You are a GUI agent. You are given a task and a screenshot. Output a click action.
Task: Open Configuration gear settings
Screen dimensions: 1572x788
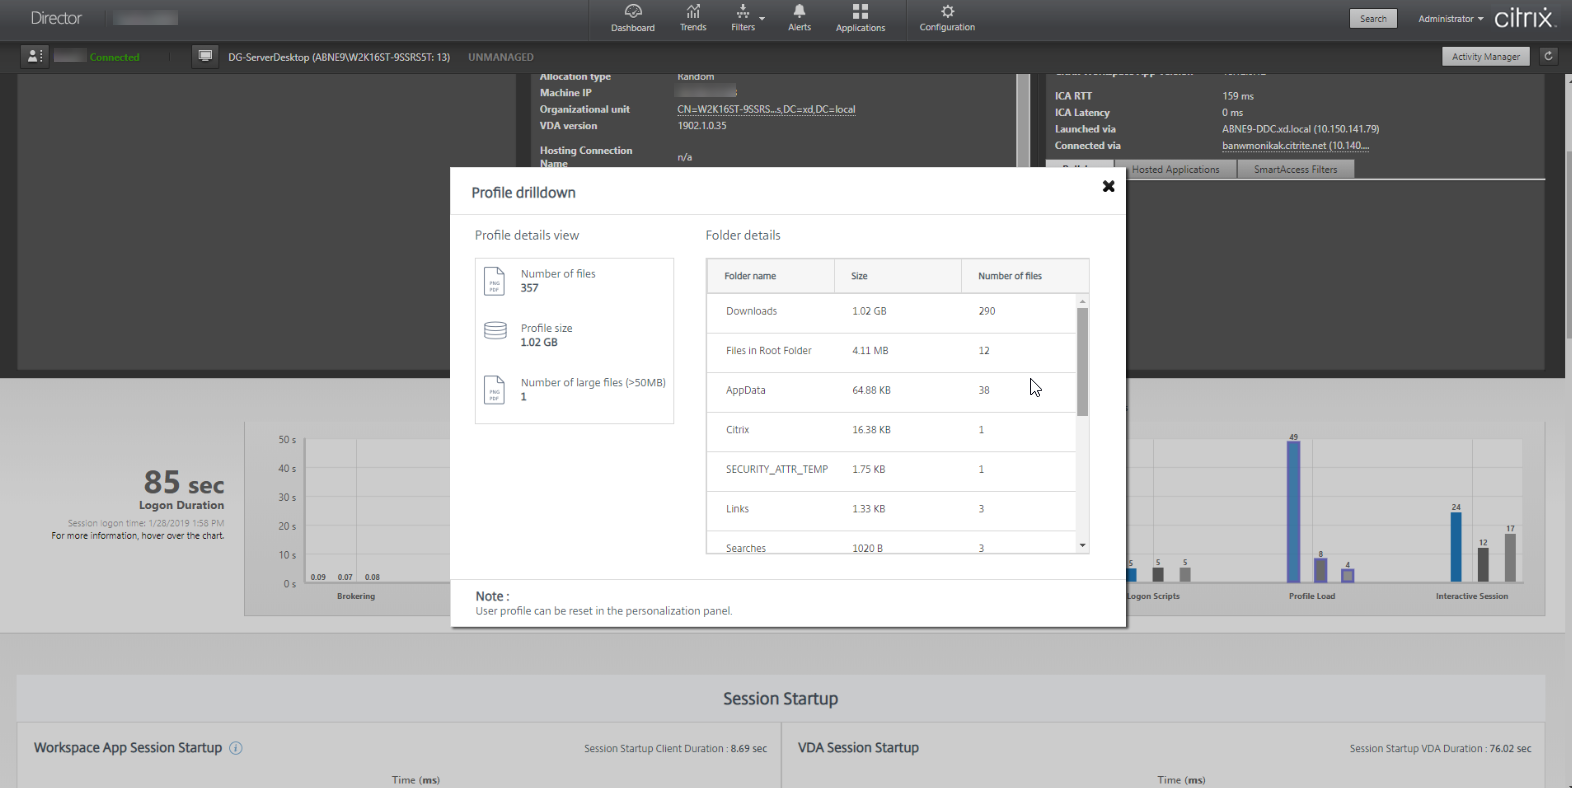[x=947, y=18]
